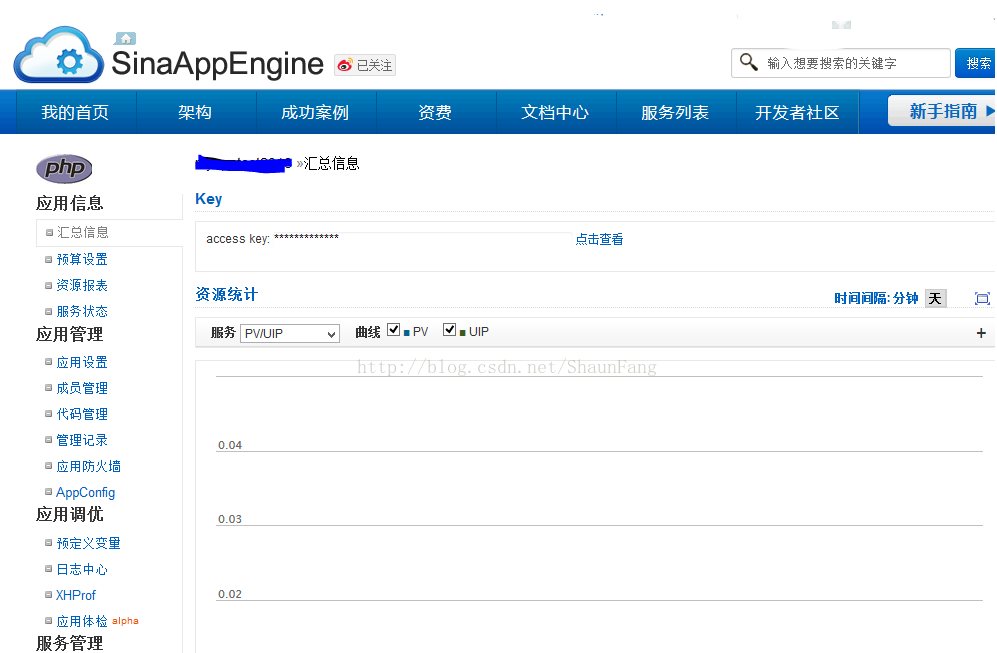The height and width of the screenshot is (653, 997).
Task: Open 成员管理 in the sidebar
Action: click(82, 388)
